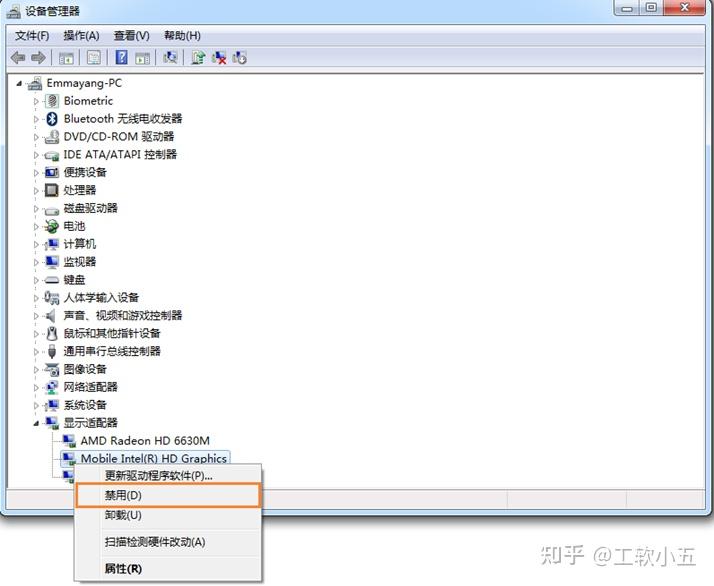Select the IDE ATA/ATAPI 控制器 label

(x=120, y=155)
